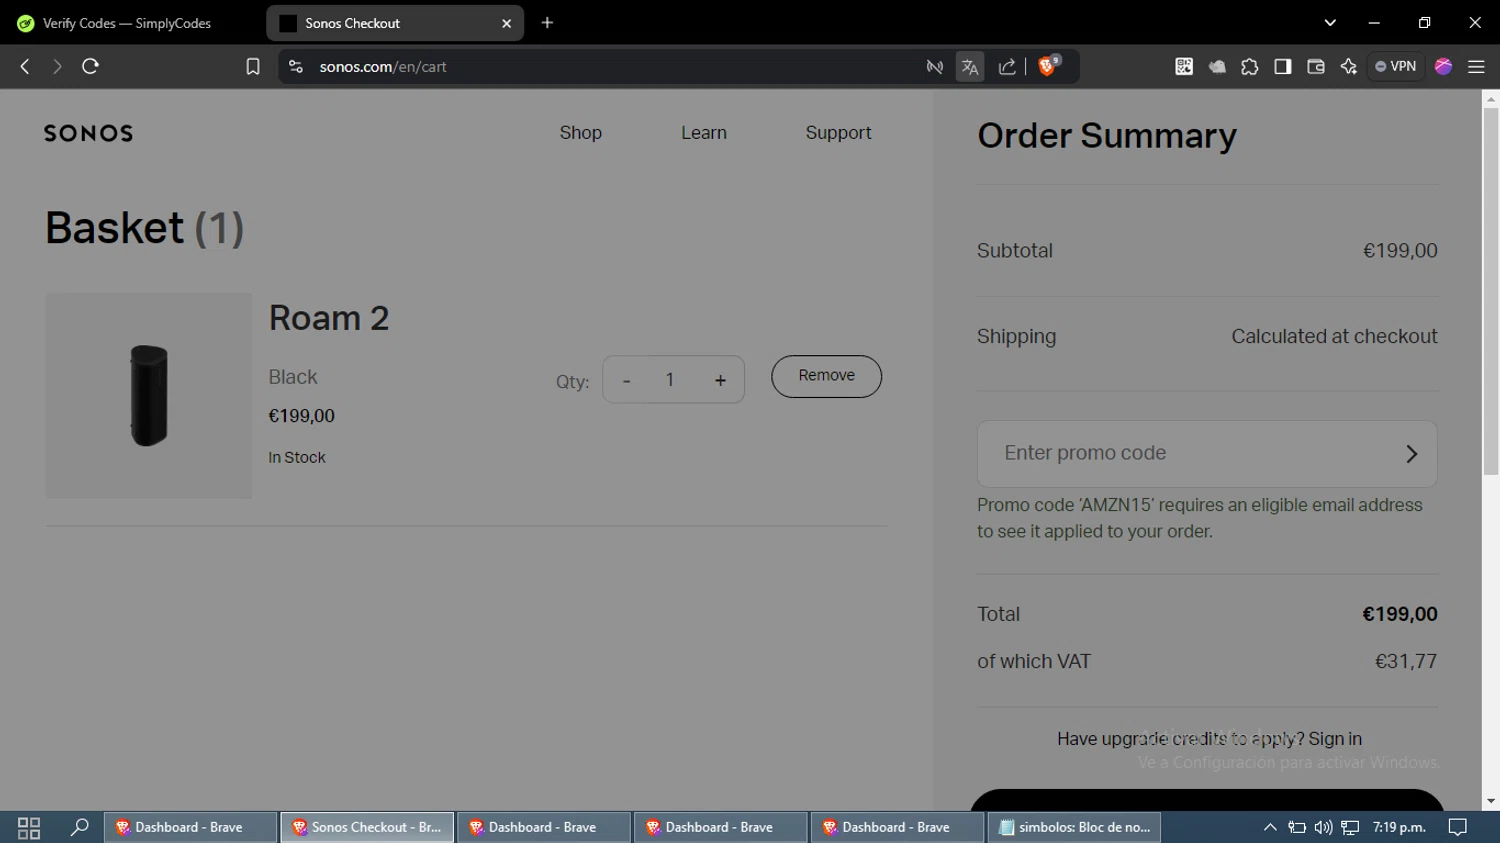Viewport: 1500px width, 843px height.
Task: Click the 7:19 p.m. clock
Action: point(1399,827)
